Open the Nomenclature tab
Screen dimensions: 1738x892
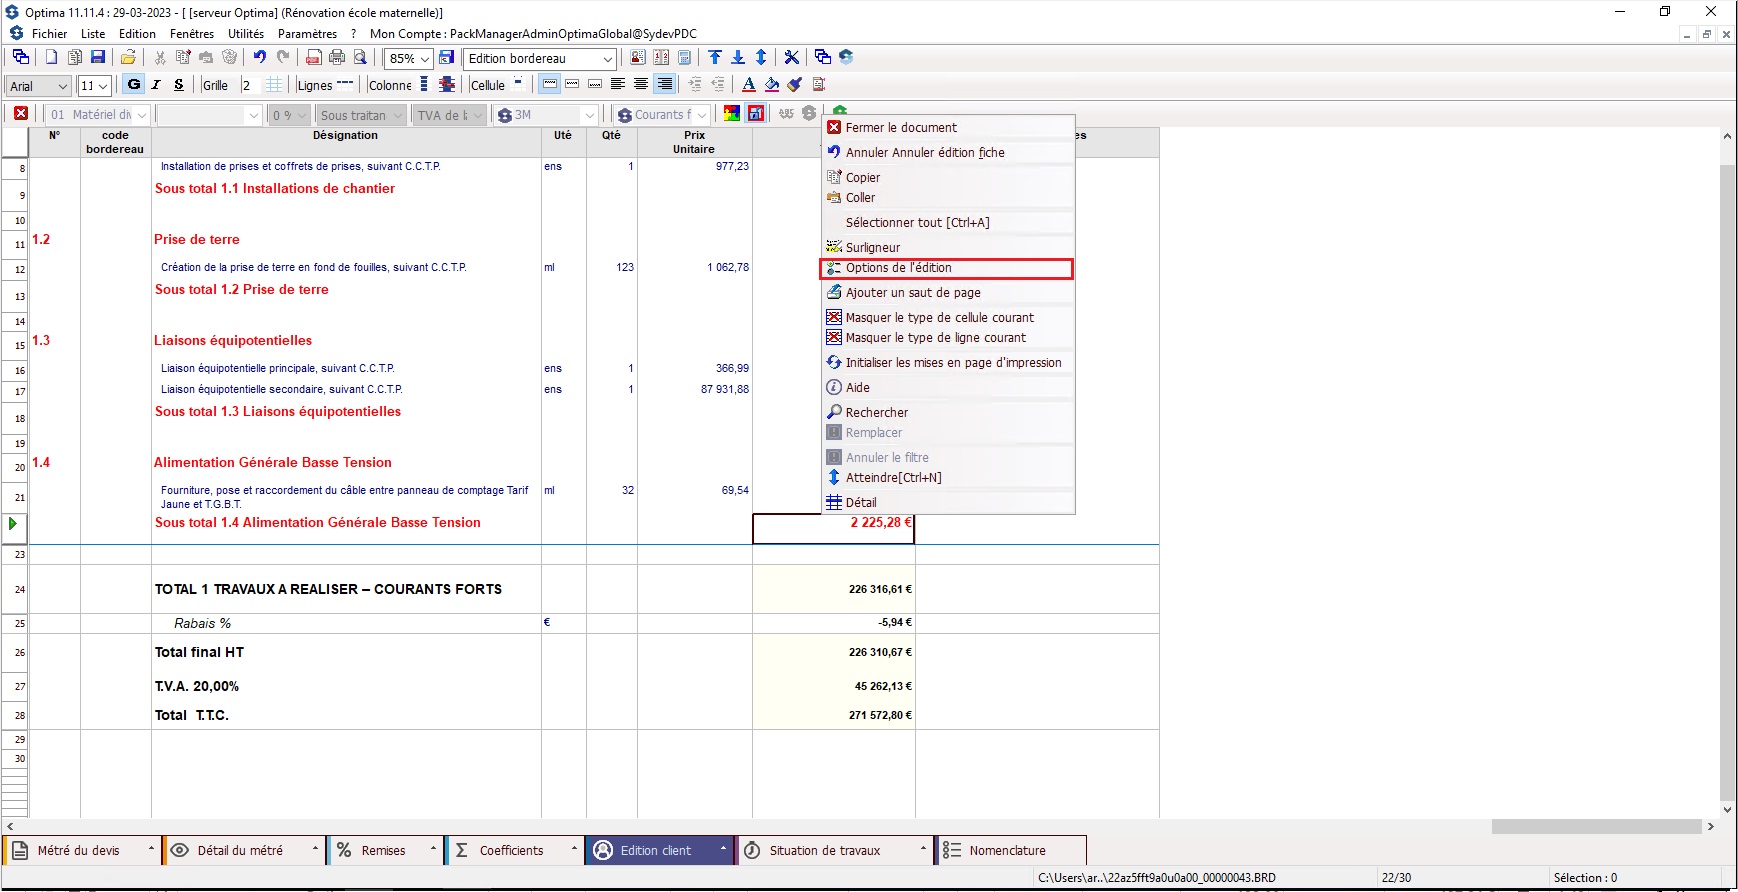click(x=1010, y=850)
